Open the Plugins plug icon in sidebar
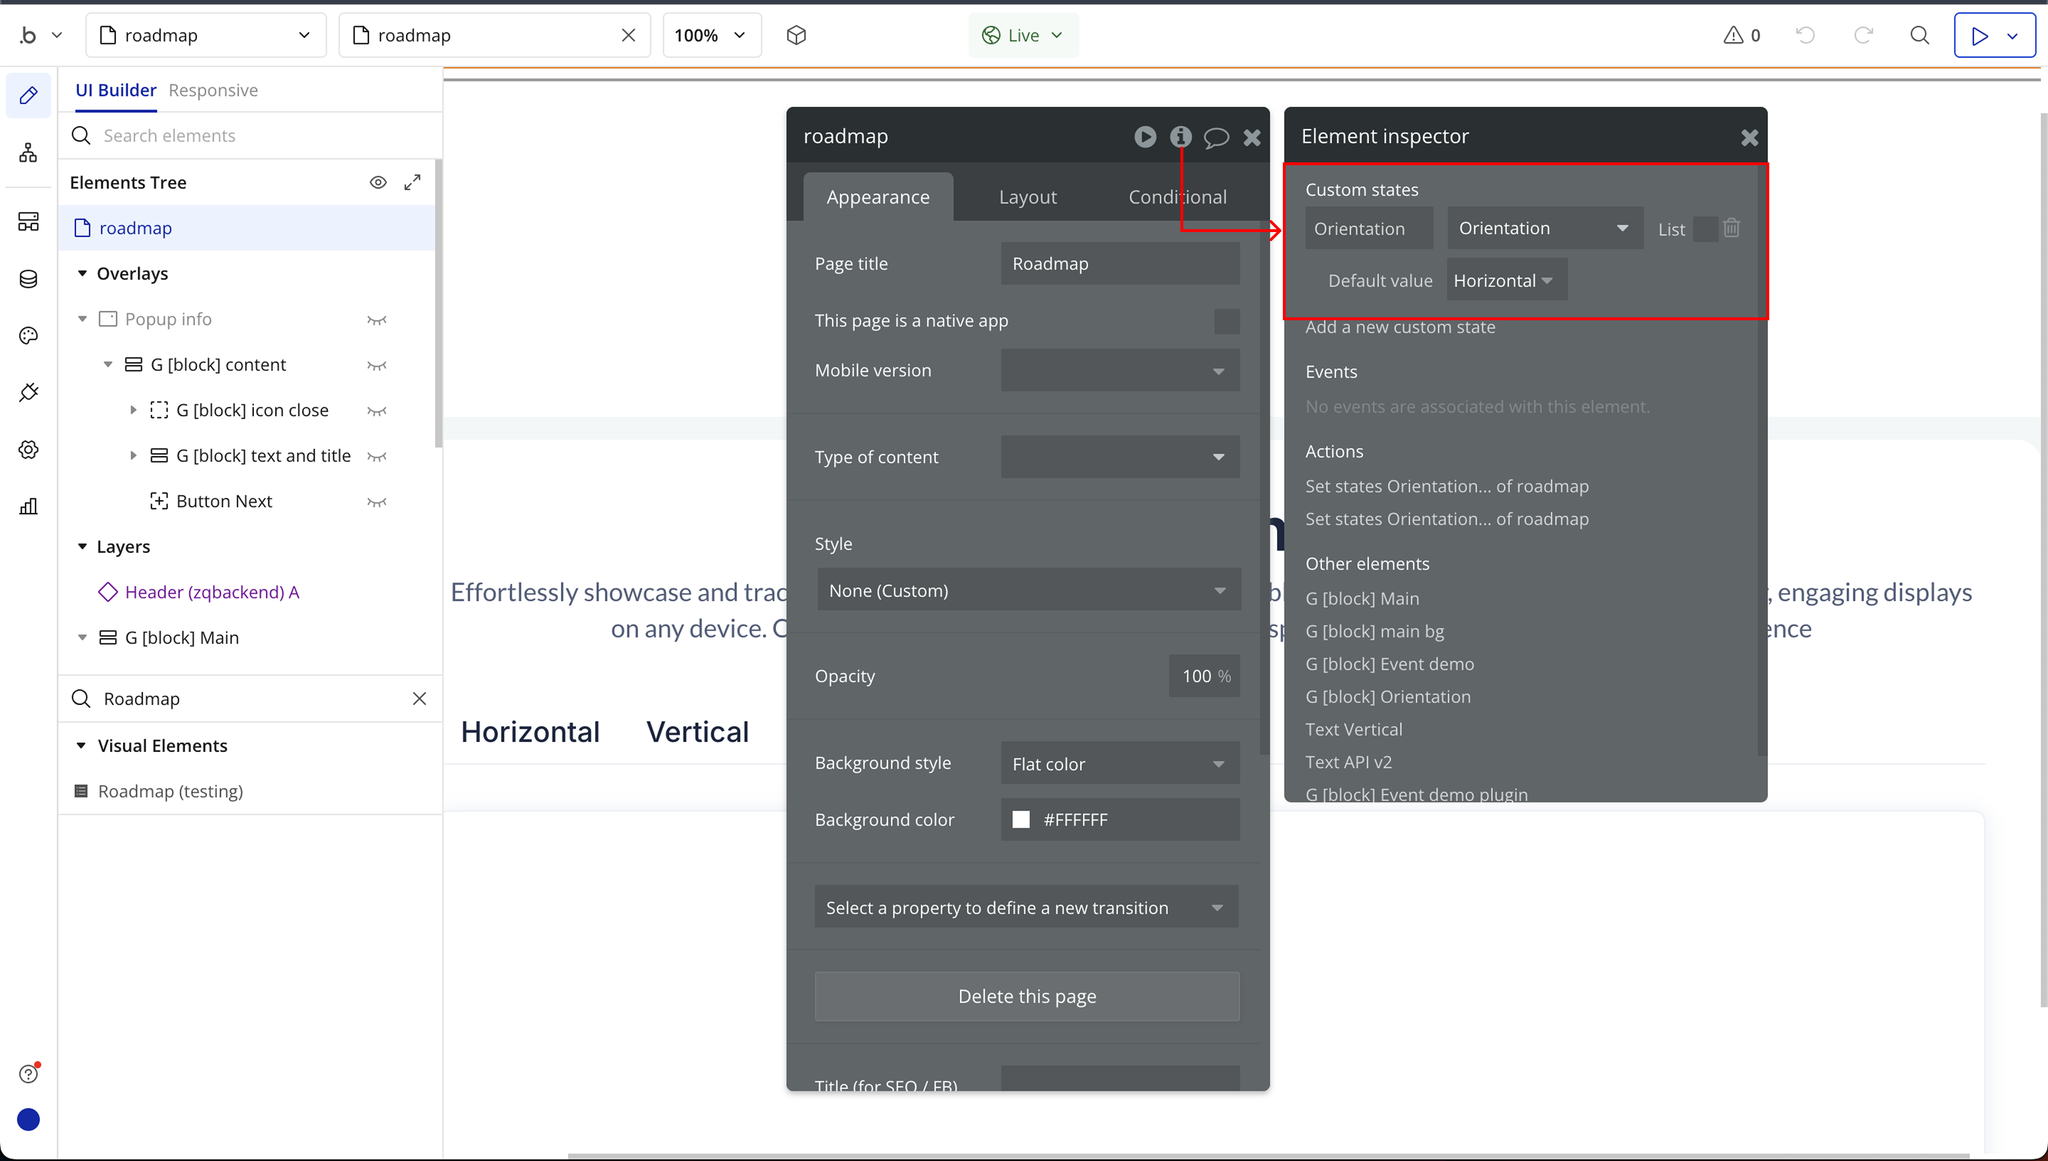Image resolution: width=2048 pixels, height=1161 pixels. (28, 392)
